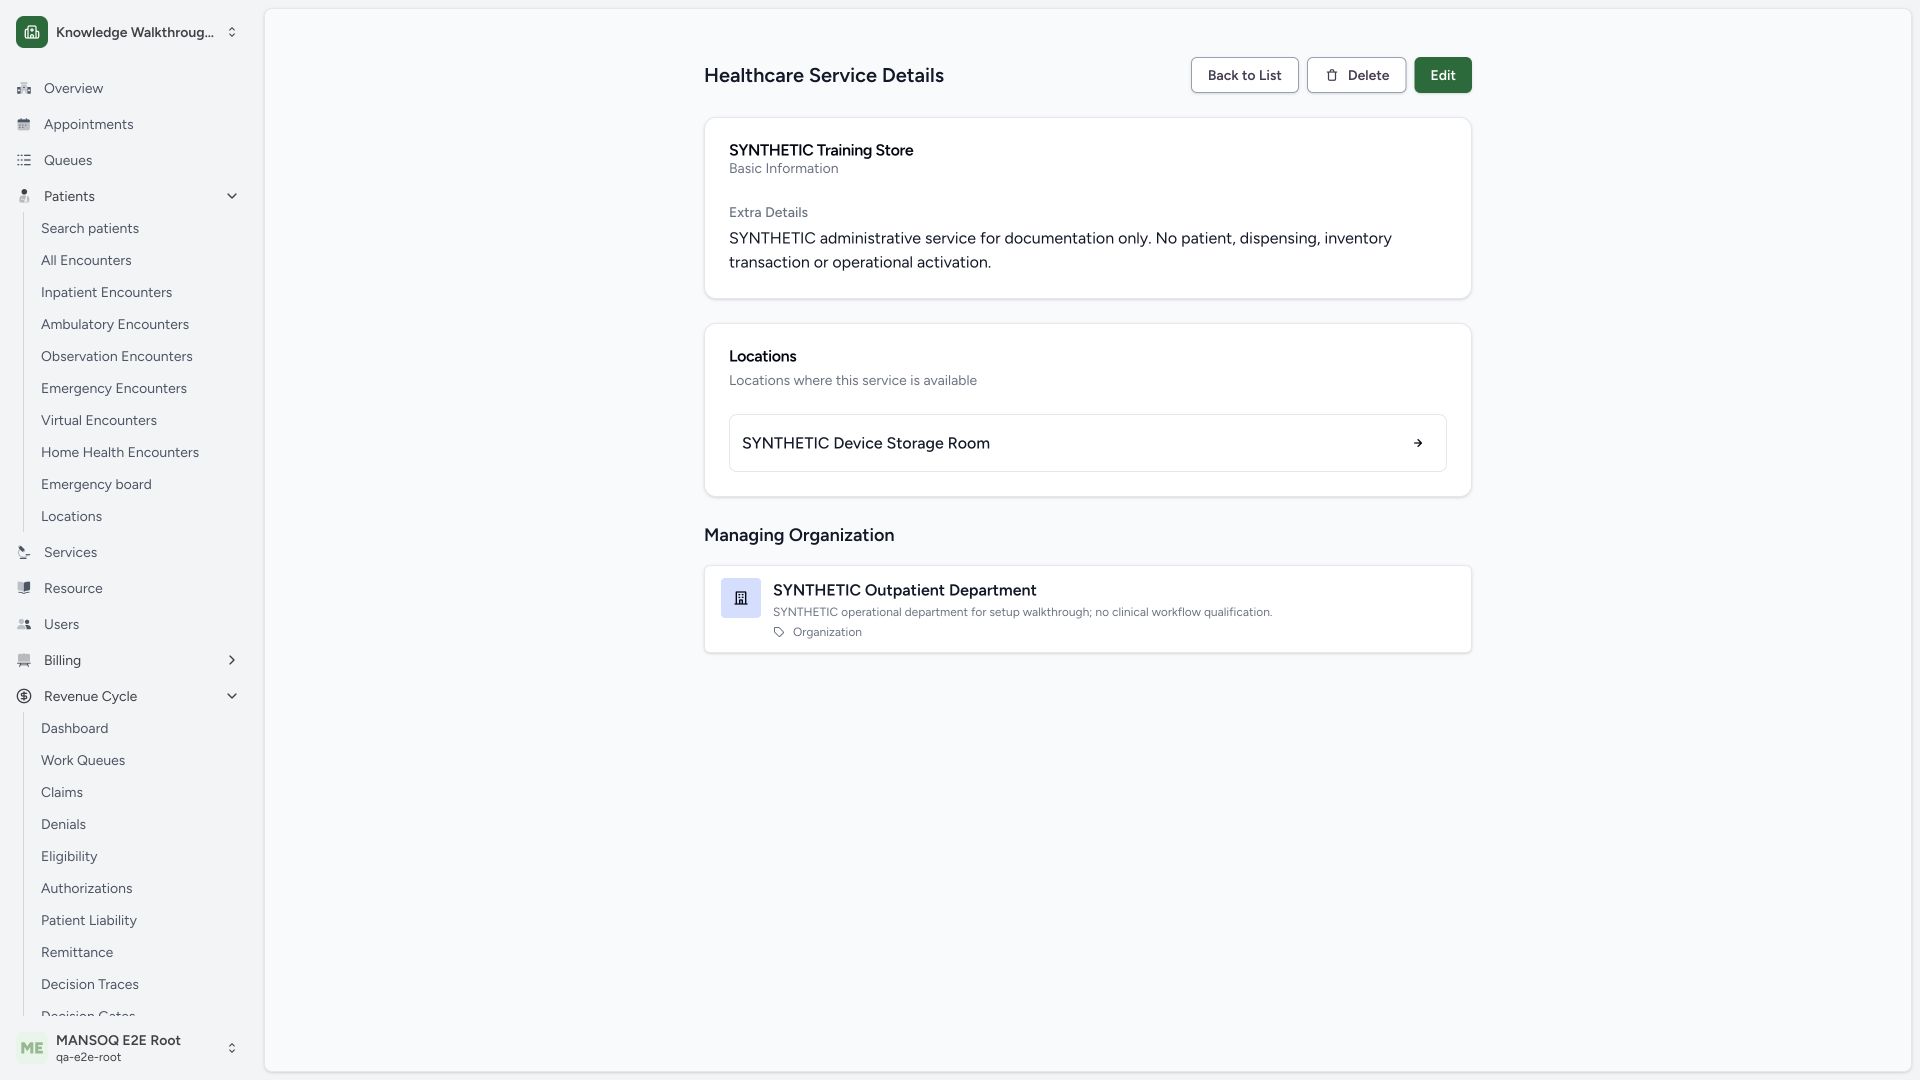Select Decision Traces

click(x=90, y=984)
